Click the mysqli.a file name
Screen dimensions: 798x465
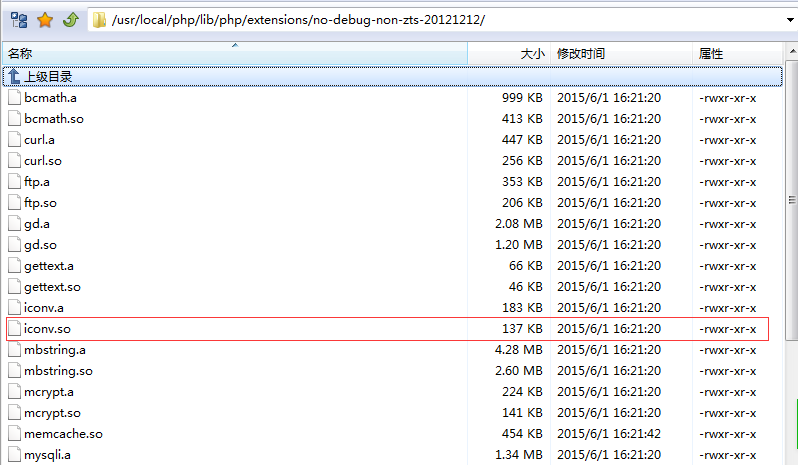[x=47, y=455]
